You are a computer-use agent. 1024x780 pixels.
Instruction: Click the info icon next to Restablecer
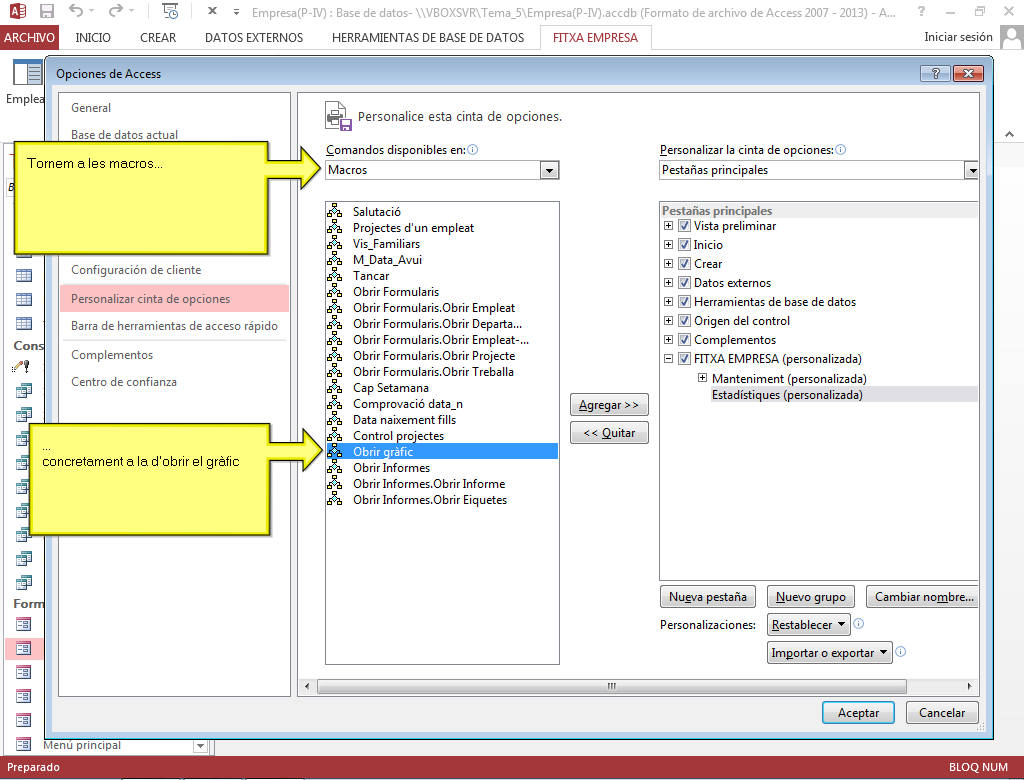[x=859, y=624]
